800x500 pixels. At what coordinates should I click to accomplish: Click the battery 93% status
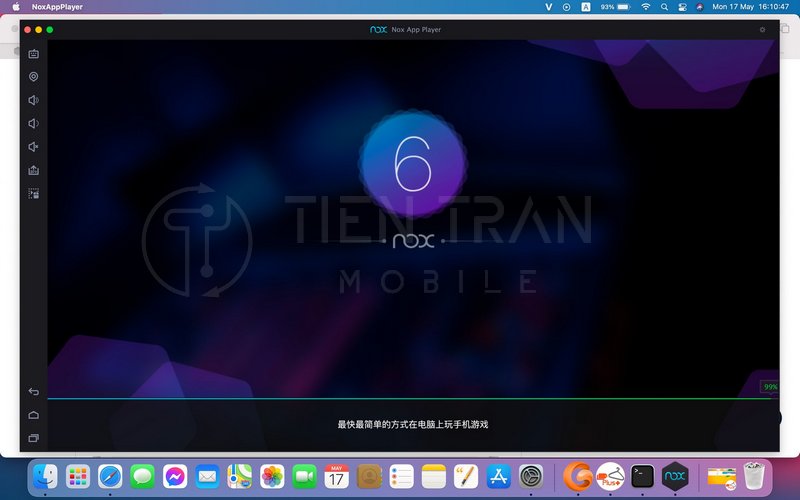click(x=615, y=7)
